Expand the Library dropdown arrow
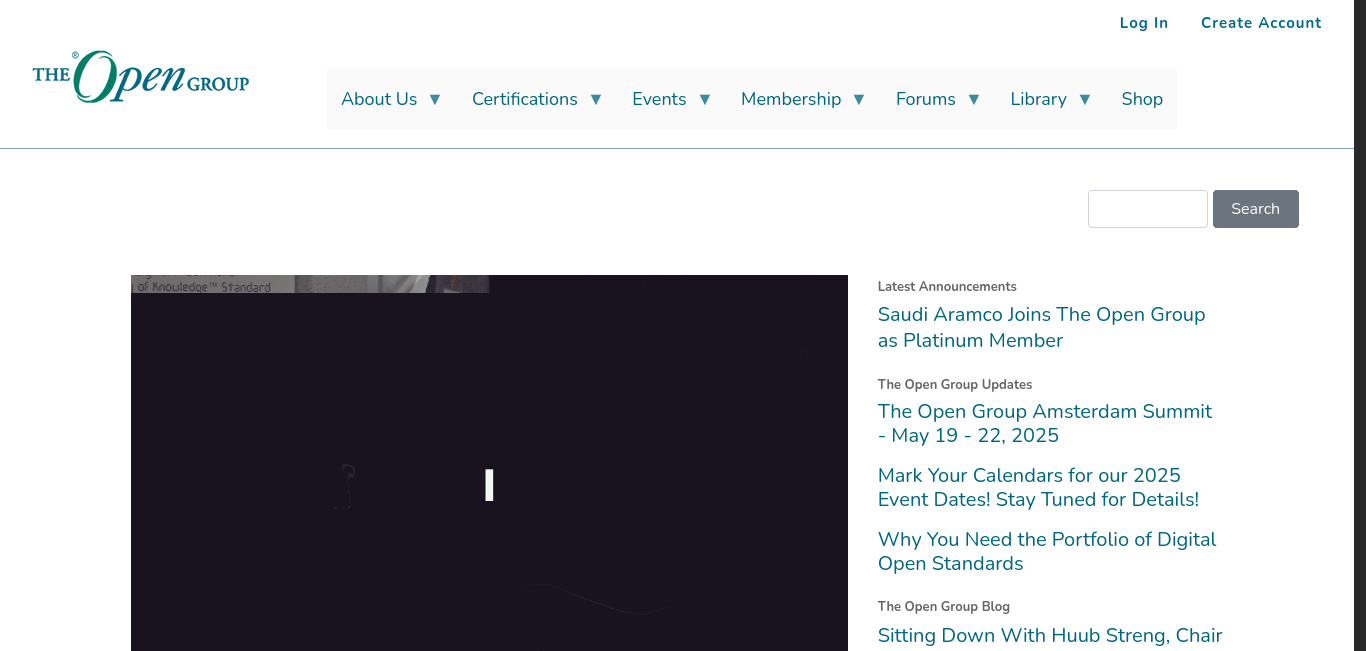The image size is (1366, 651). tap(1085, 99)
